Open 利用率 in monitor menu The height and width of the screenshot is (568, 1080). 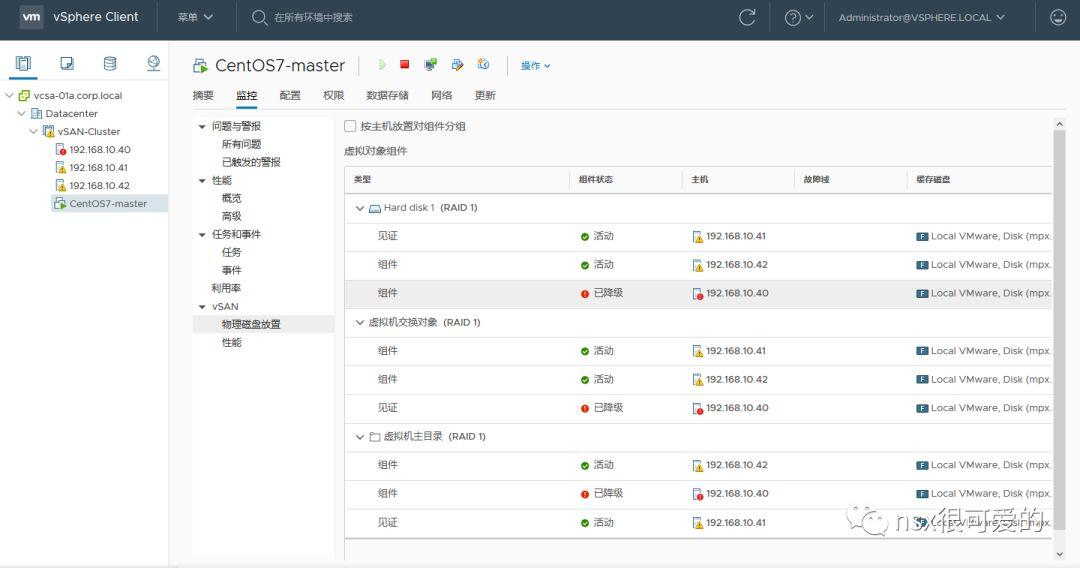(x=226, y=288)
